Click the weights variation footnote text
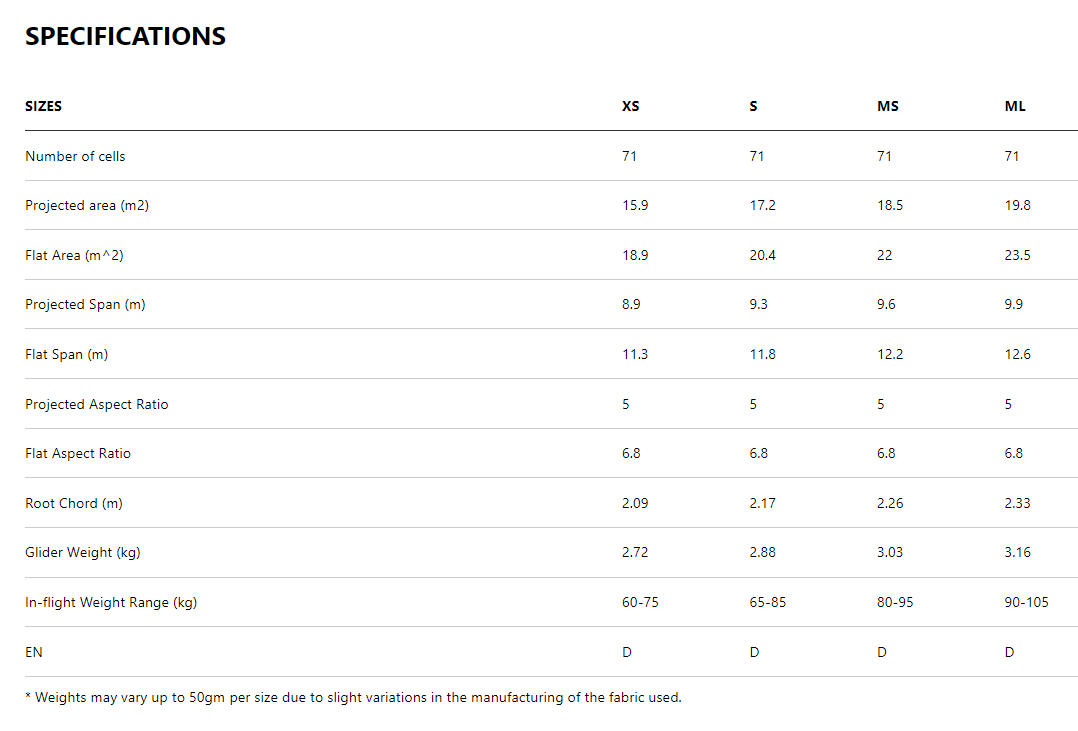This screenshot has height=731, width=1078. click(x=353, y=697)
